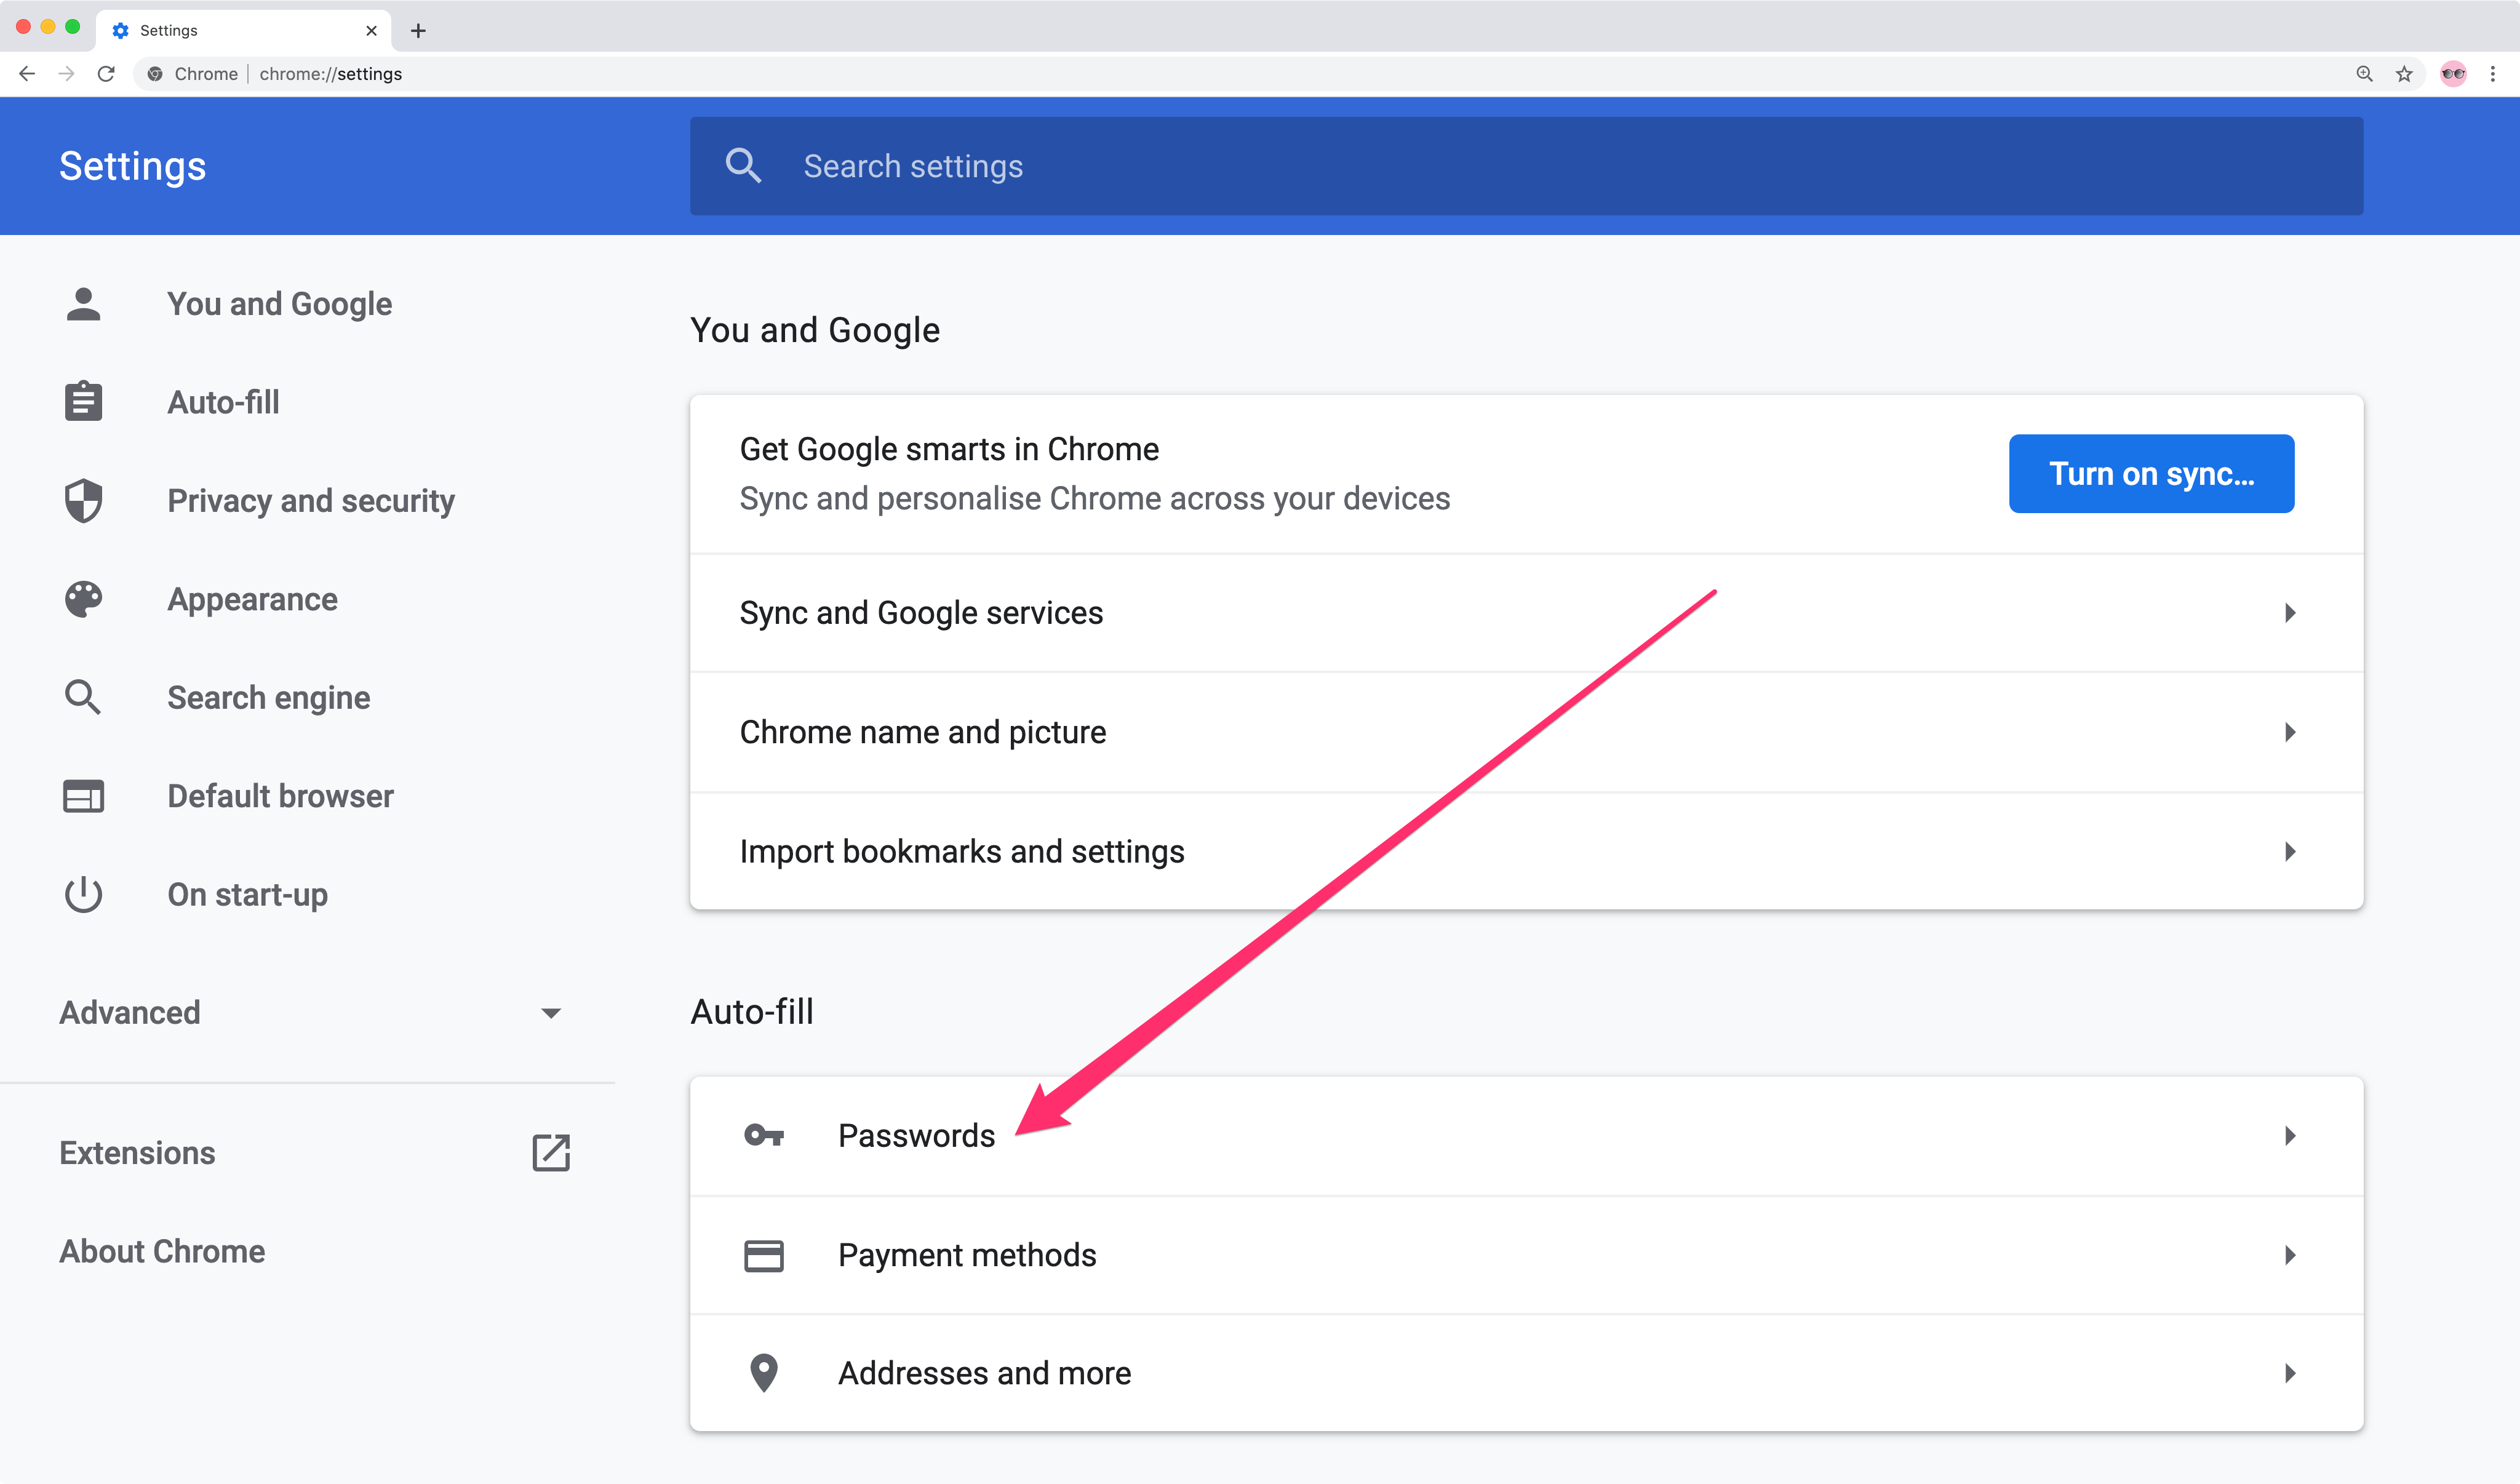Screen dimensions: 2520x1484
Task: Open Chrome name and picture row
Action: (x=1526, y=732)
